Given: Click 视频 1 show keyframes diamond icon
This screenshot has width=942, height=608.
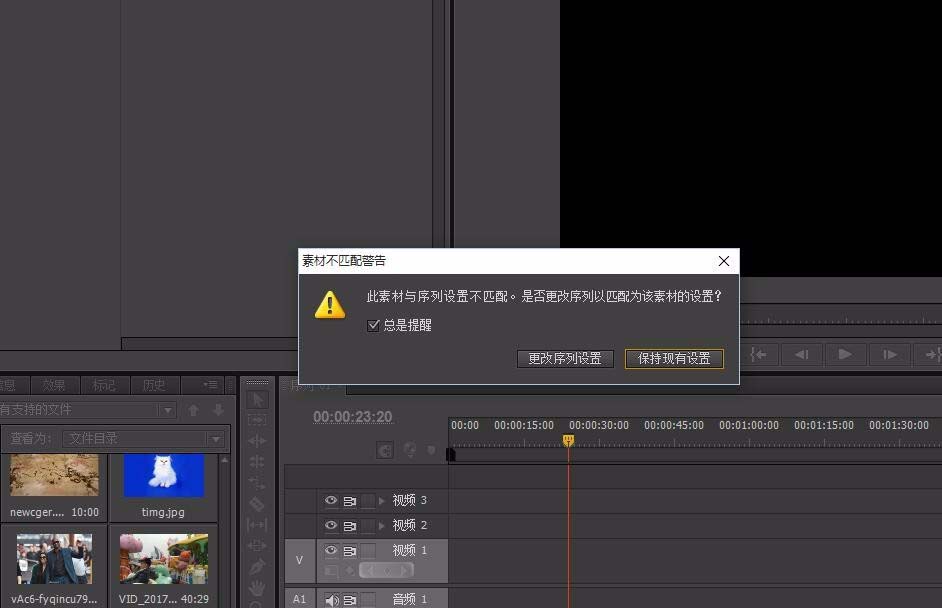Looking at the screenshot, I should coord(350,570).
